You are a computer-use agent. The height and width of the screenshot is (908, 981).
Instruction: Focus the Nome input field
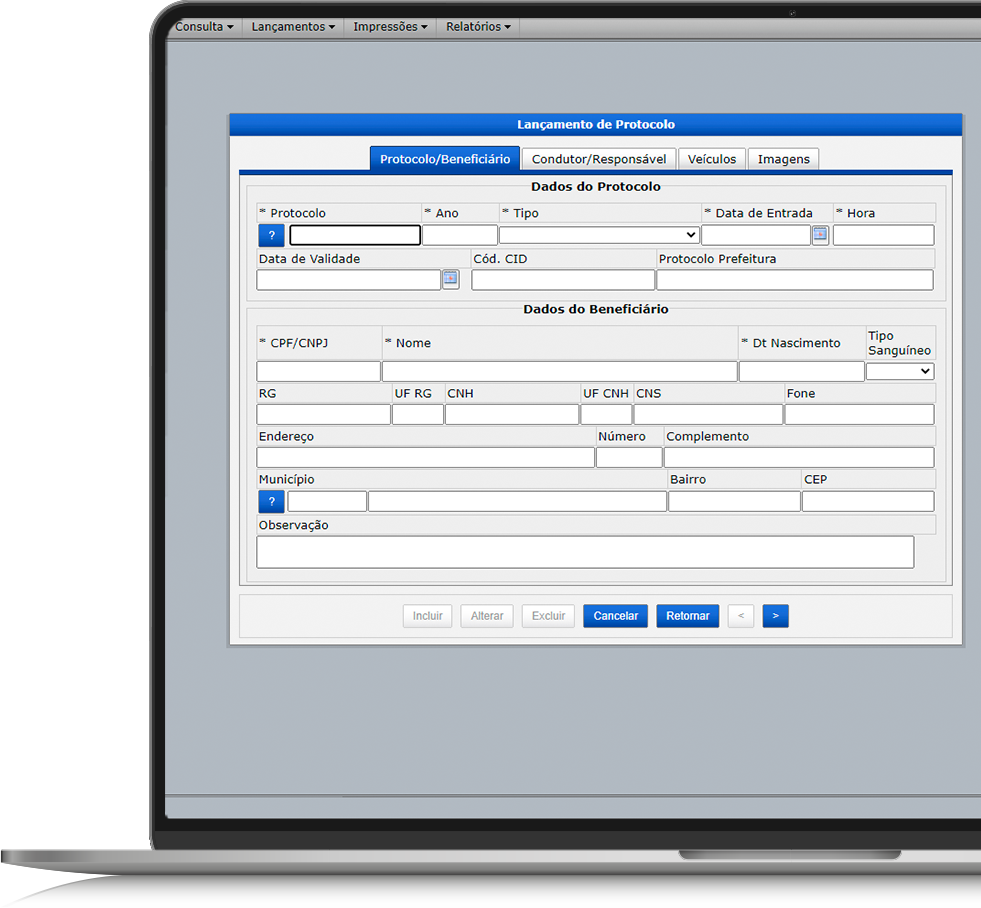pos(559,371)
